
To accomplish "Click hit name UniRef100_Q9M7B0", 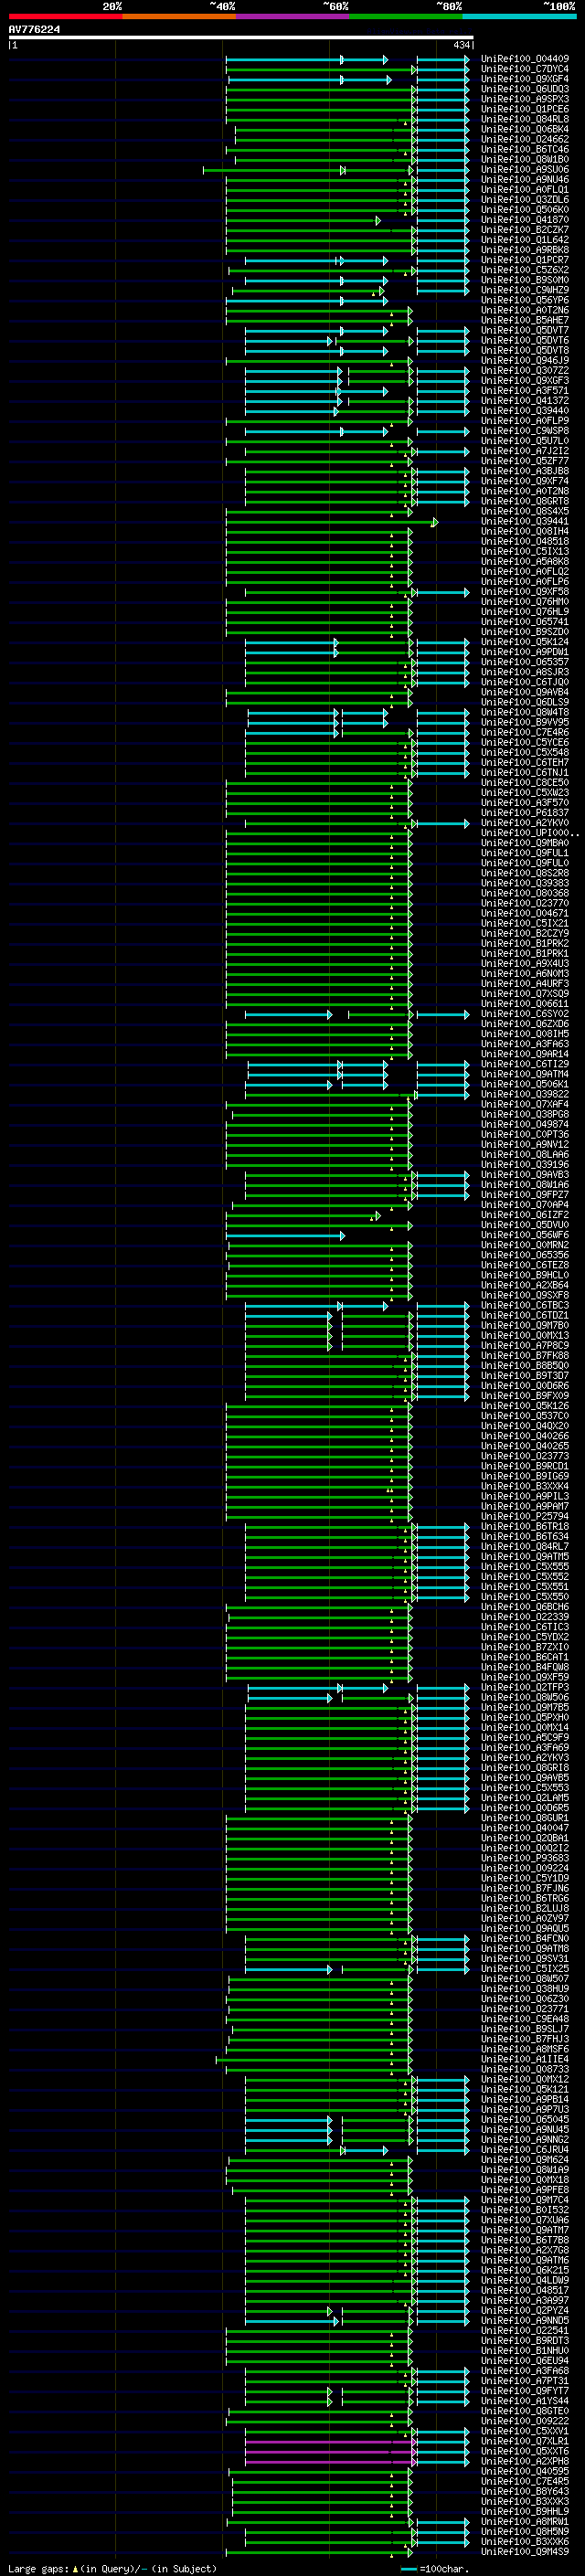I will pyautogui.click(x=525, y=1325).
